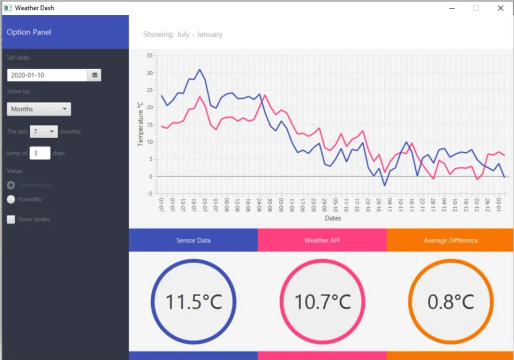514x360 pixels.
Task: Click the Average Difference header
Action: point(450,240)
